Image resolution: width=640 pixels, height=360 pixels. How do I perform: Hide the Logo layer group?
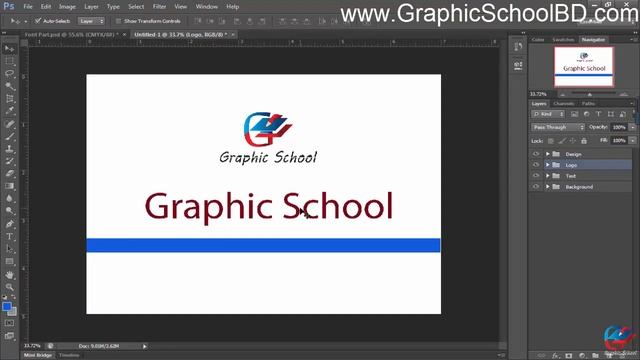pos(536,165)
